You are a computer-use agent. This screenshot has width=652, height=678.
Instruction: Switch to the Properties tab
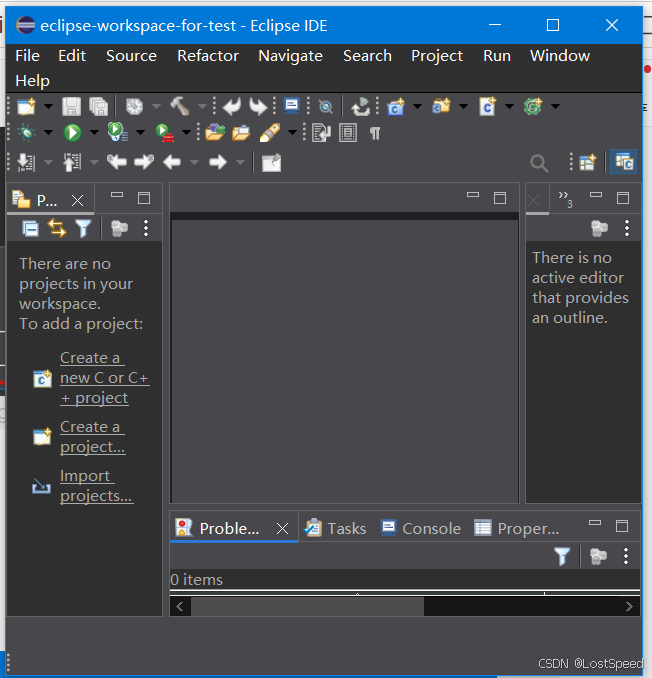[517, 528]
